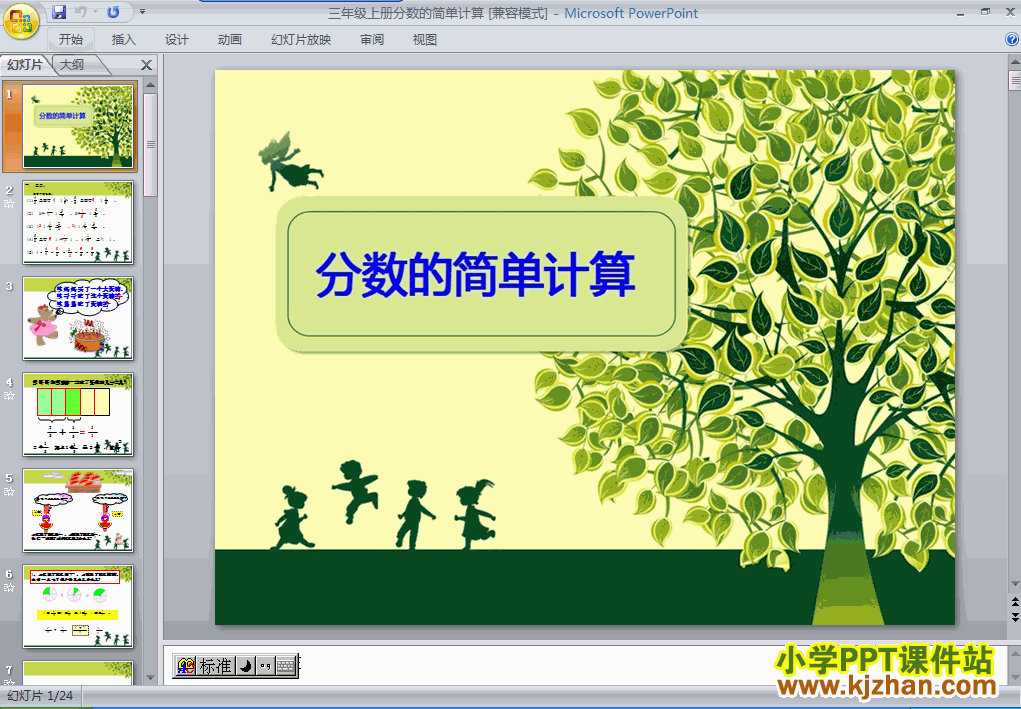Select the partially visible slide 7 thumbnail
Image resolution: width=1021 pixels, height=709 pixels.
78,673
